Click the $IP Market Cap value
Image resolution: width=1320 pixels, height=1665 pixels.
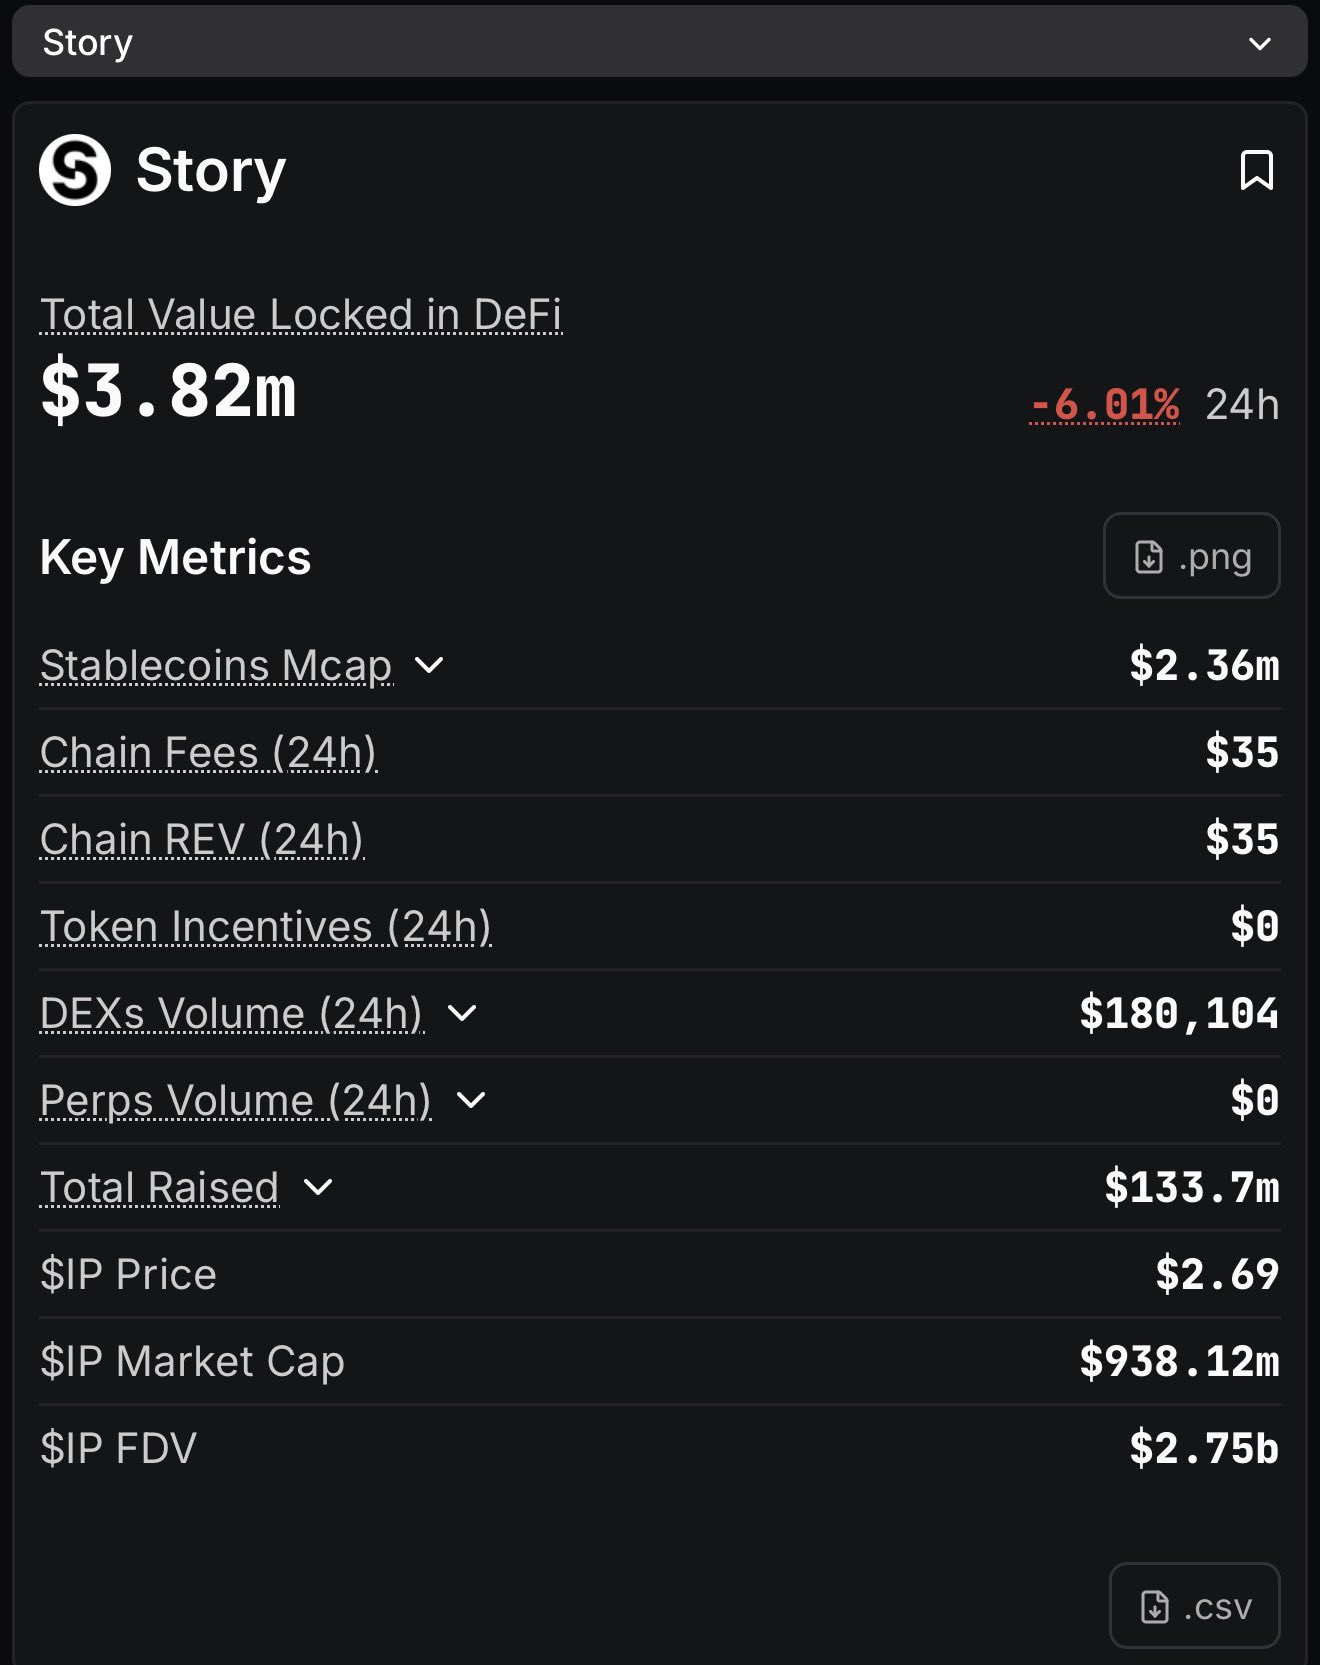tap(1179, 1361)
